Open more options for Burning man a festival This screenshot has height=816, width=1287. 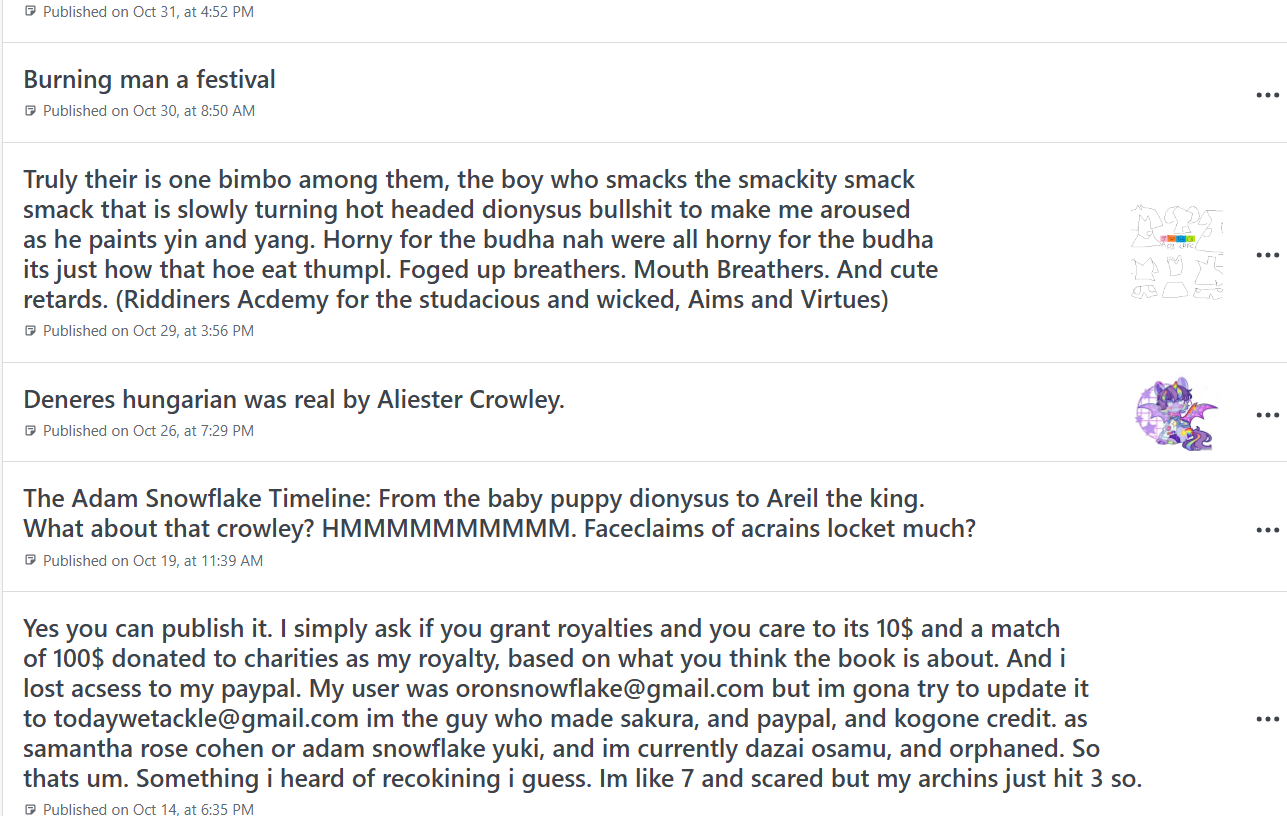[1267, 95]
